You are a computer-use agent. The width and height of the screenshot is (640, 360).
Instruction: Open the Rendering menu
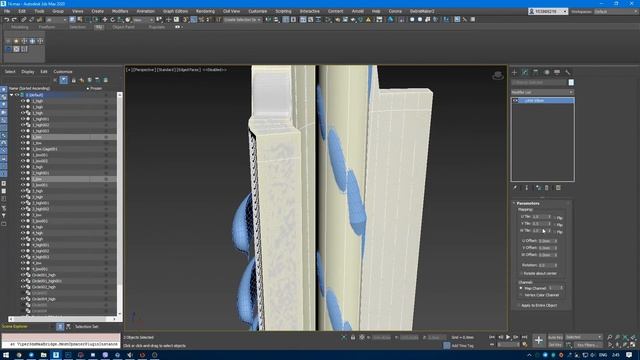205,11
